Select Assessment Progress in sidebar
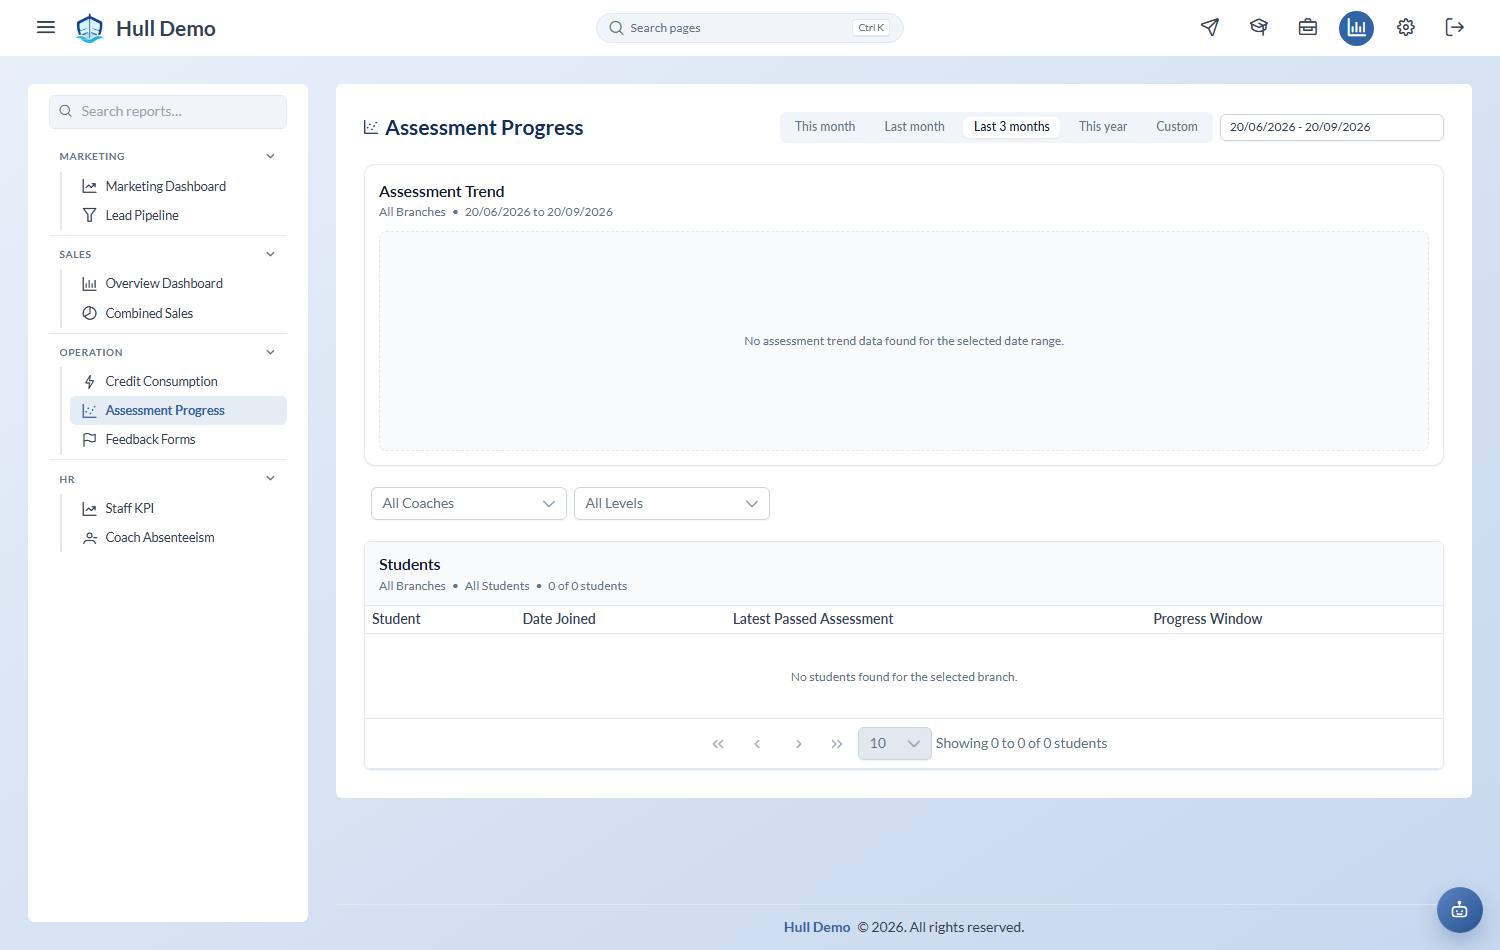 click(x=178, y=410)
